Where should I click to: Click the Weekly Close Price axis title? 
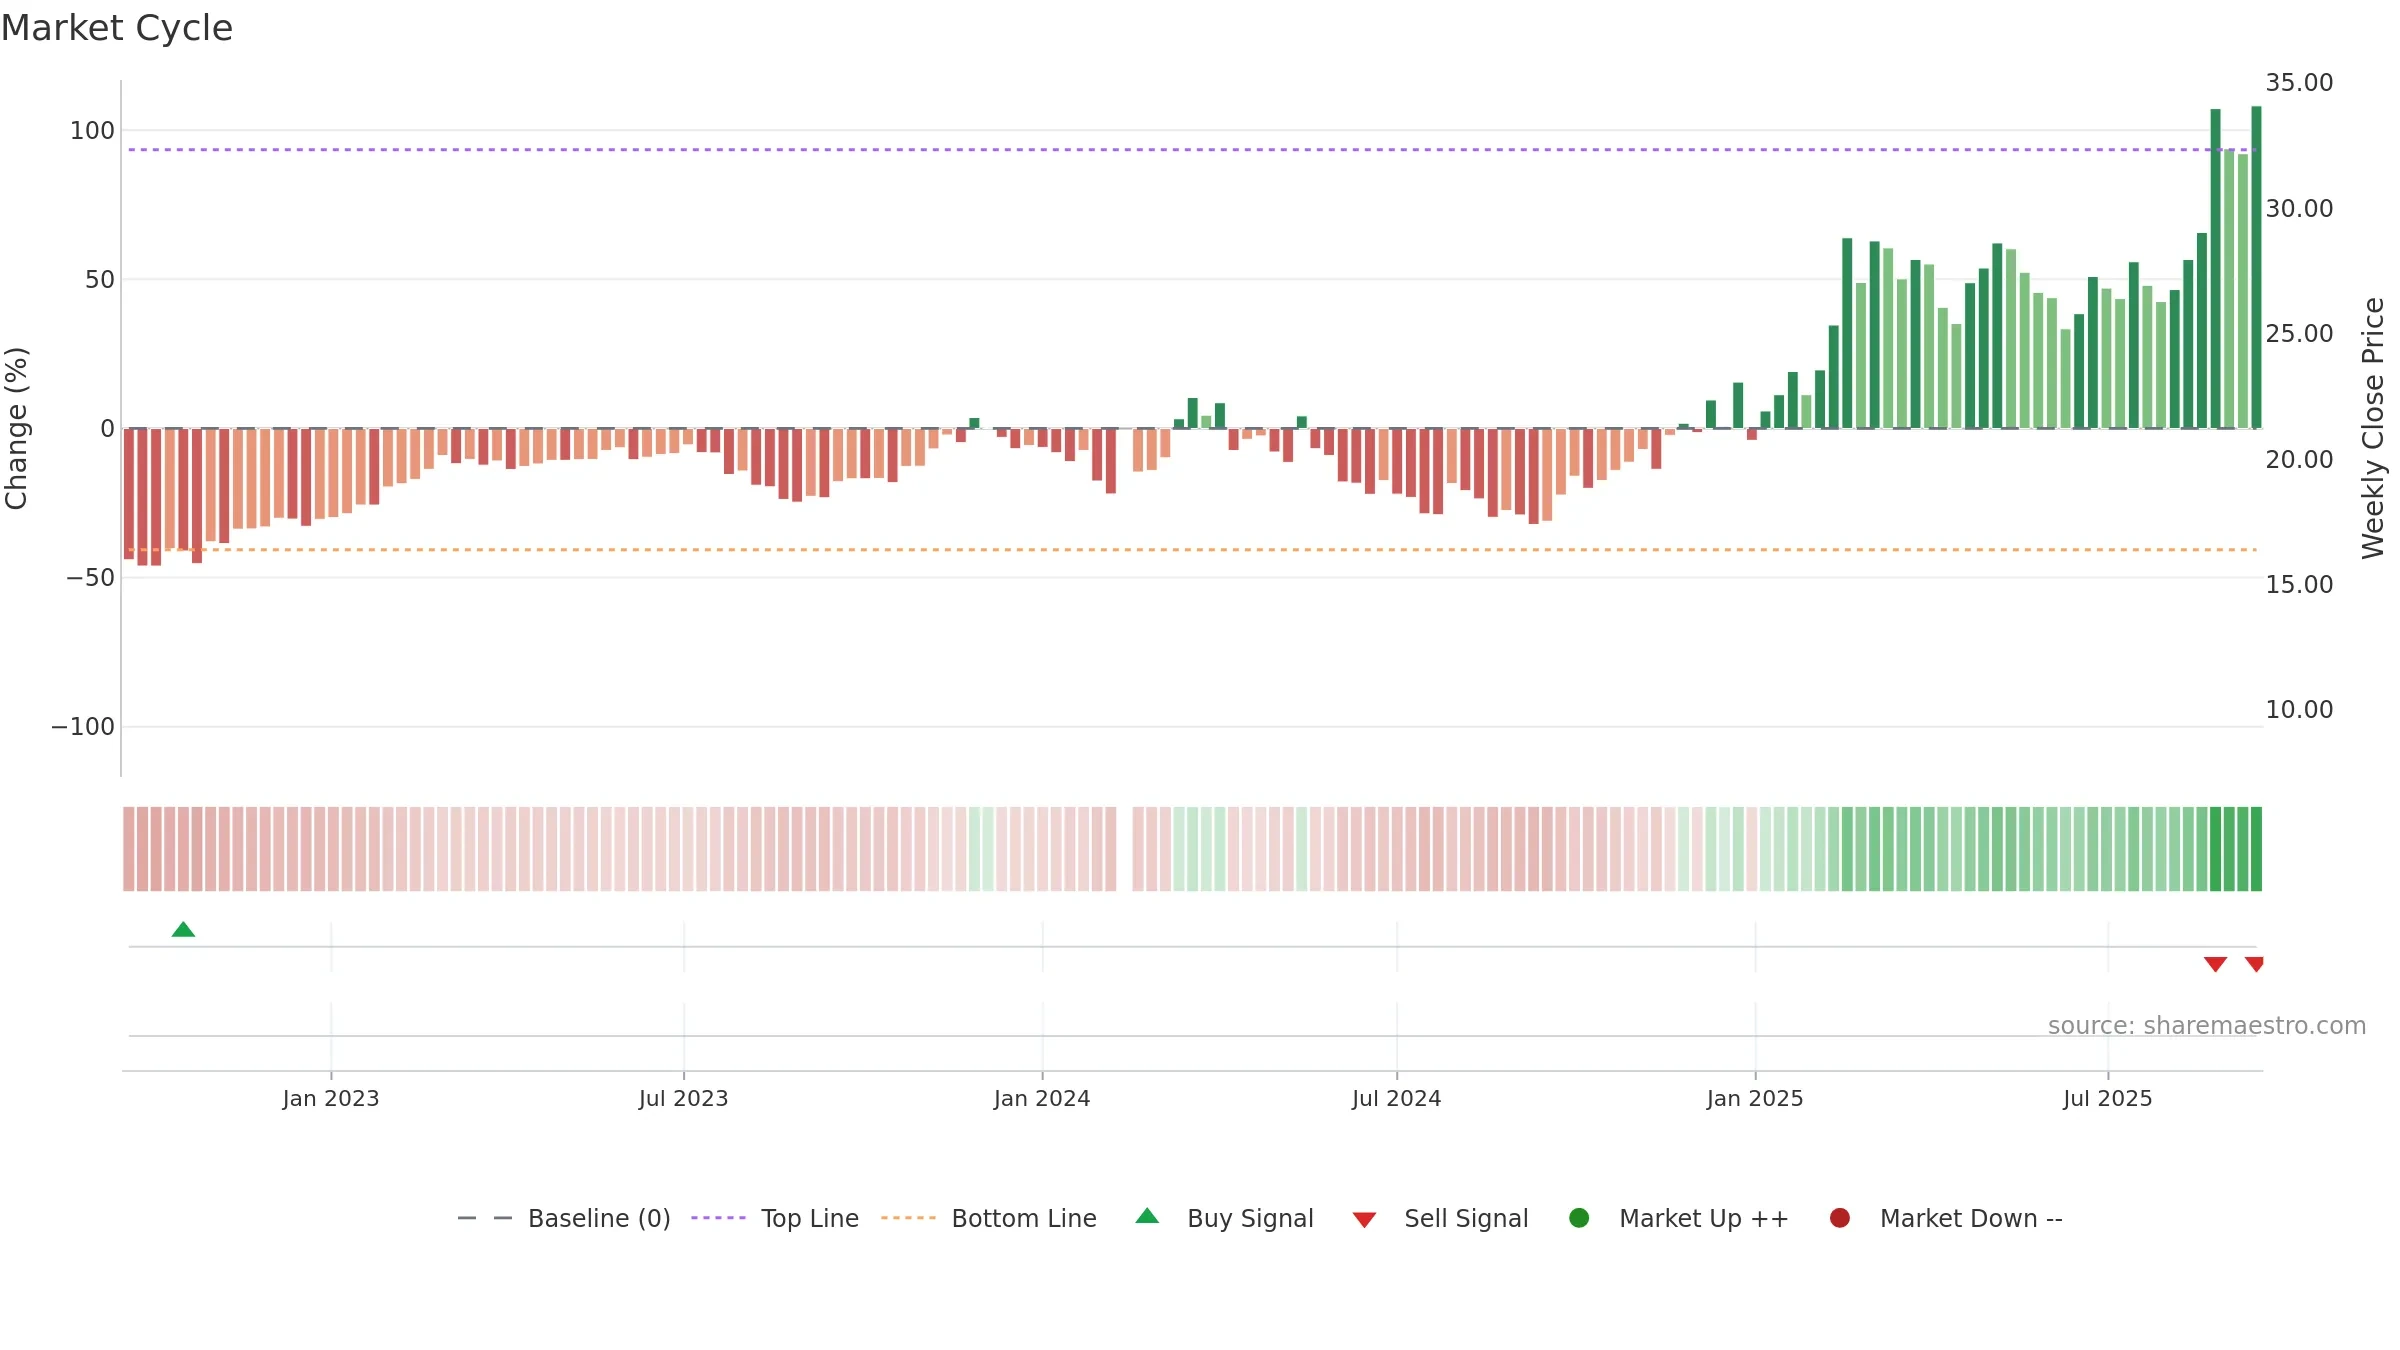[x=2374, y=428]
